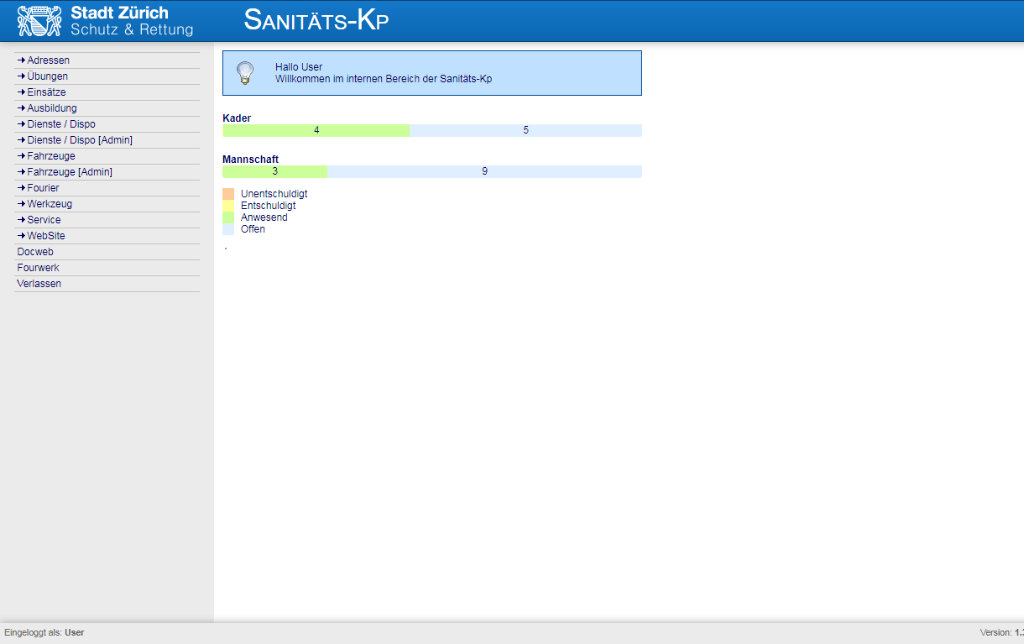Open the Fourier menu item

(x=43, y=188)
